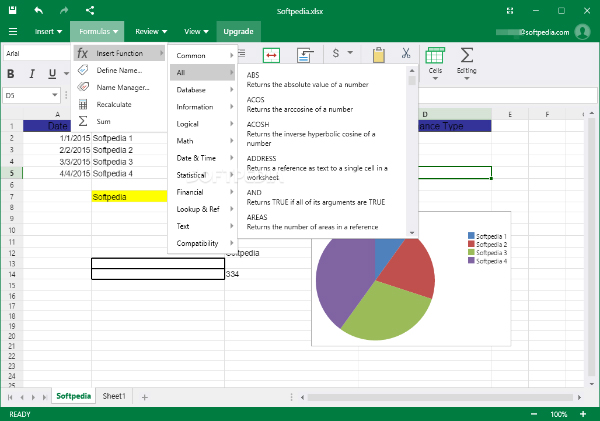This screenshot has height=421, width=600.
Task: Click the Cut scissors icon
Action: coord(406,54)
